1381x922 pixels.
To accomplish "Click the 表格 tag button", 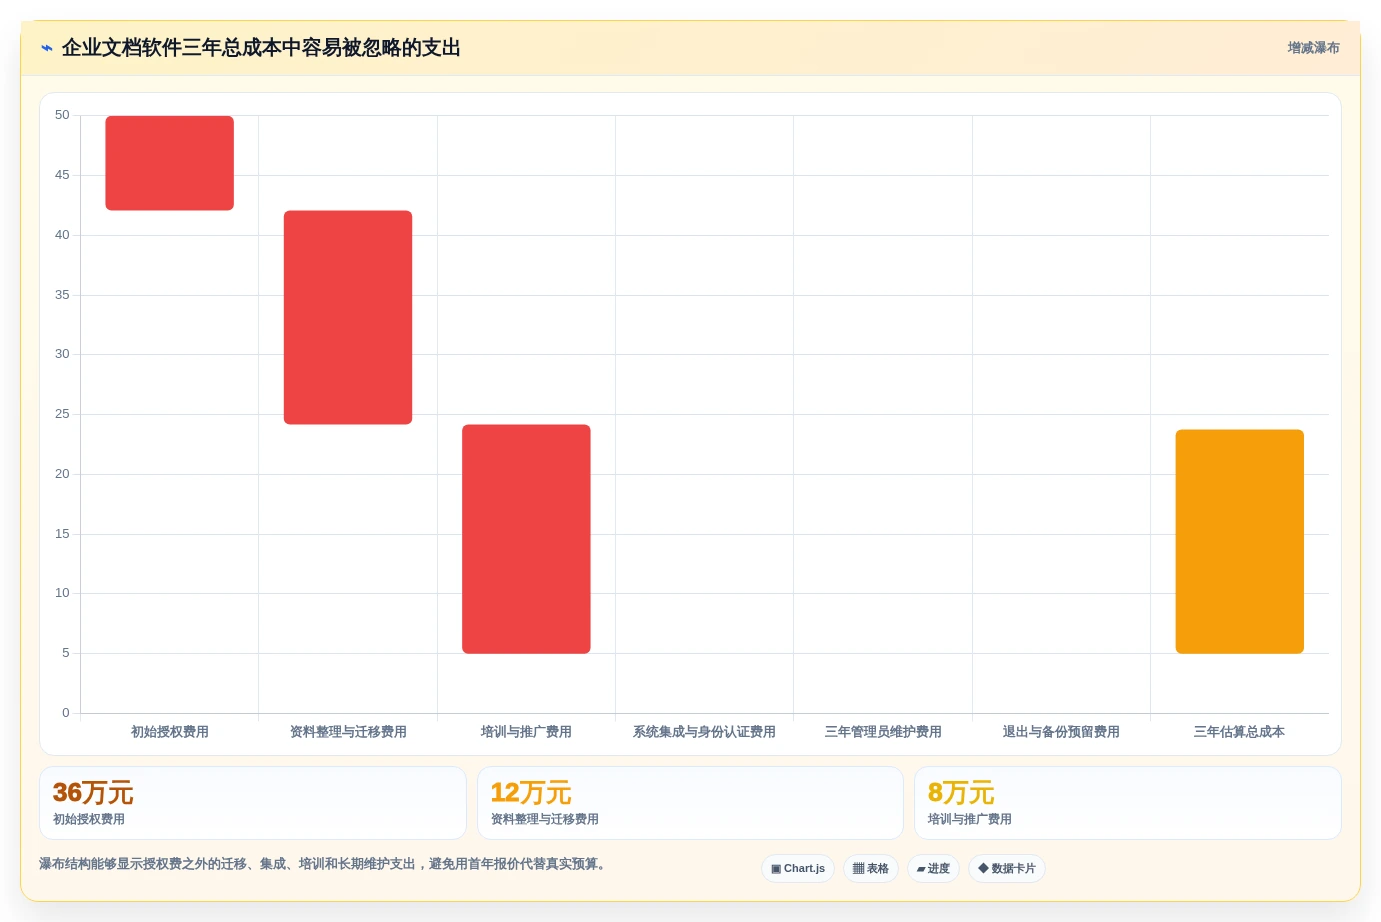I will 871,868.
